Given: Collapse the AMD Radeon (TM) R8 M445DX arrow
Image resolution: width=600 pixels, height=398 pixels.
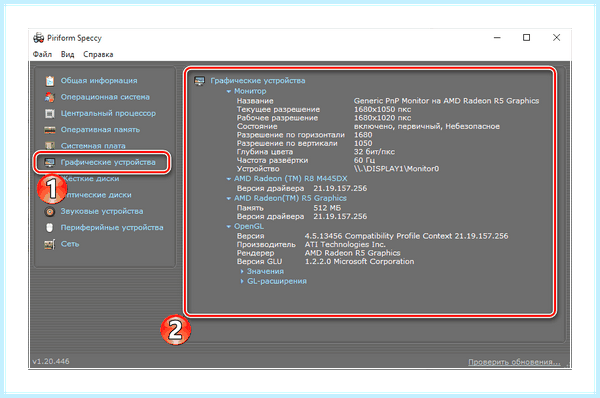Looking at the screenshot, I should coord(228,179).
